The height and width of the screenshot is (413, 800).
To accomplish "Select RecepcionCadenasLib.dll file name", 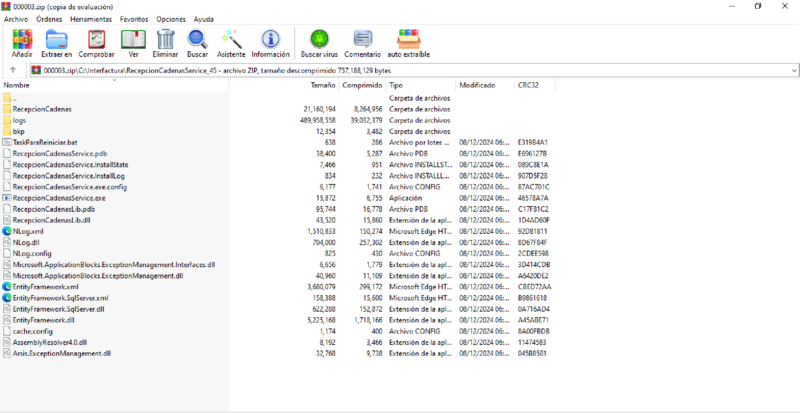I will [x=52, y=220].
